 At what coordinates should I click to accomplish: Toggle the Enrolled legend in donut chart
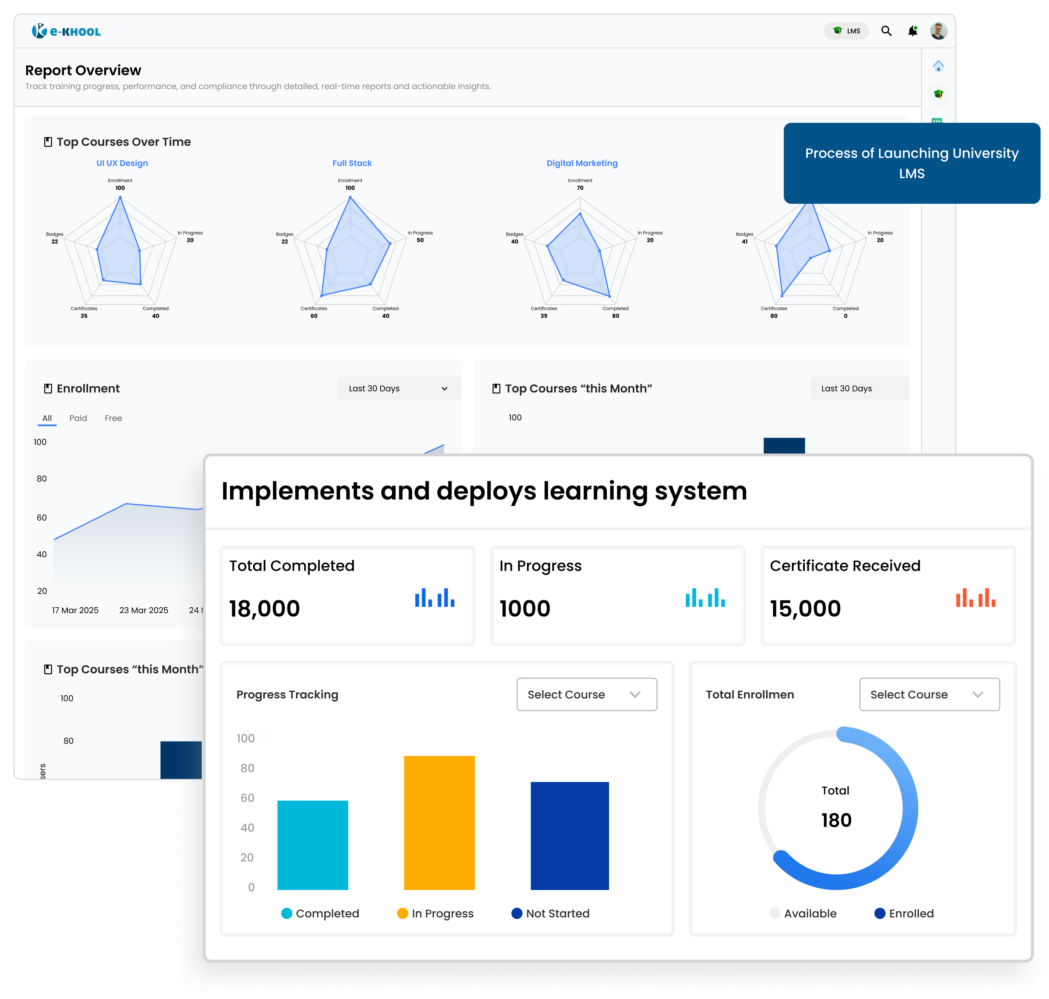click(x=904, y=913)
